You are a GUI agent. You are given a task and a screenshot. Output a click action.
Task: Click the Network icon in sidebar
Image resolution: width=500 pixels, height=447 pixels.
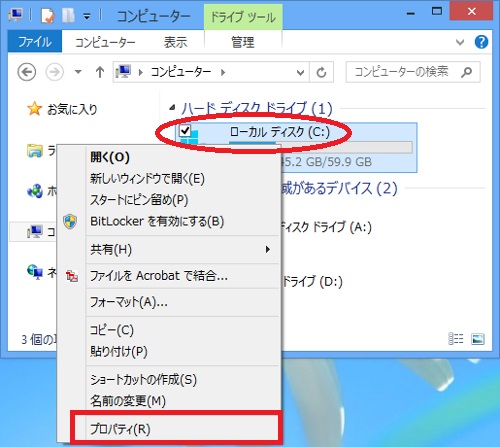click(35, 272)
